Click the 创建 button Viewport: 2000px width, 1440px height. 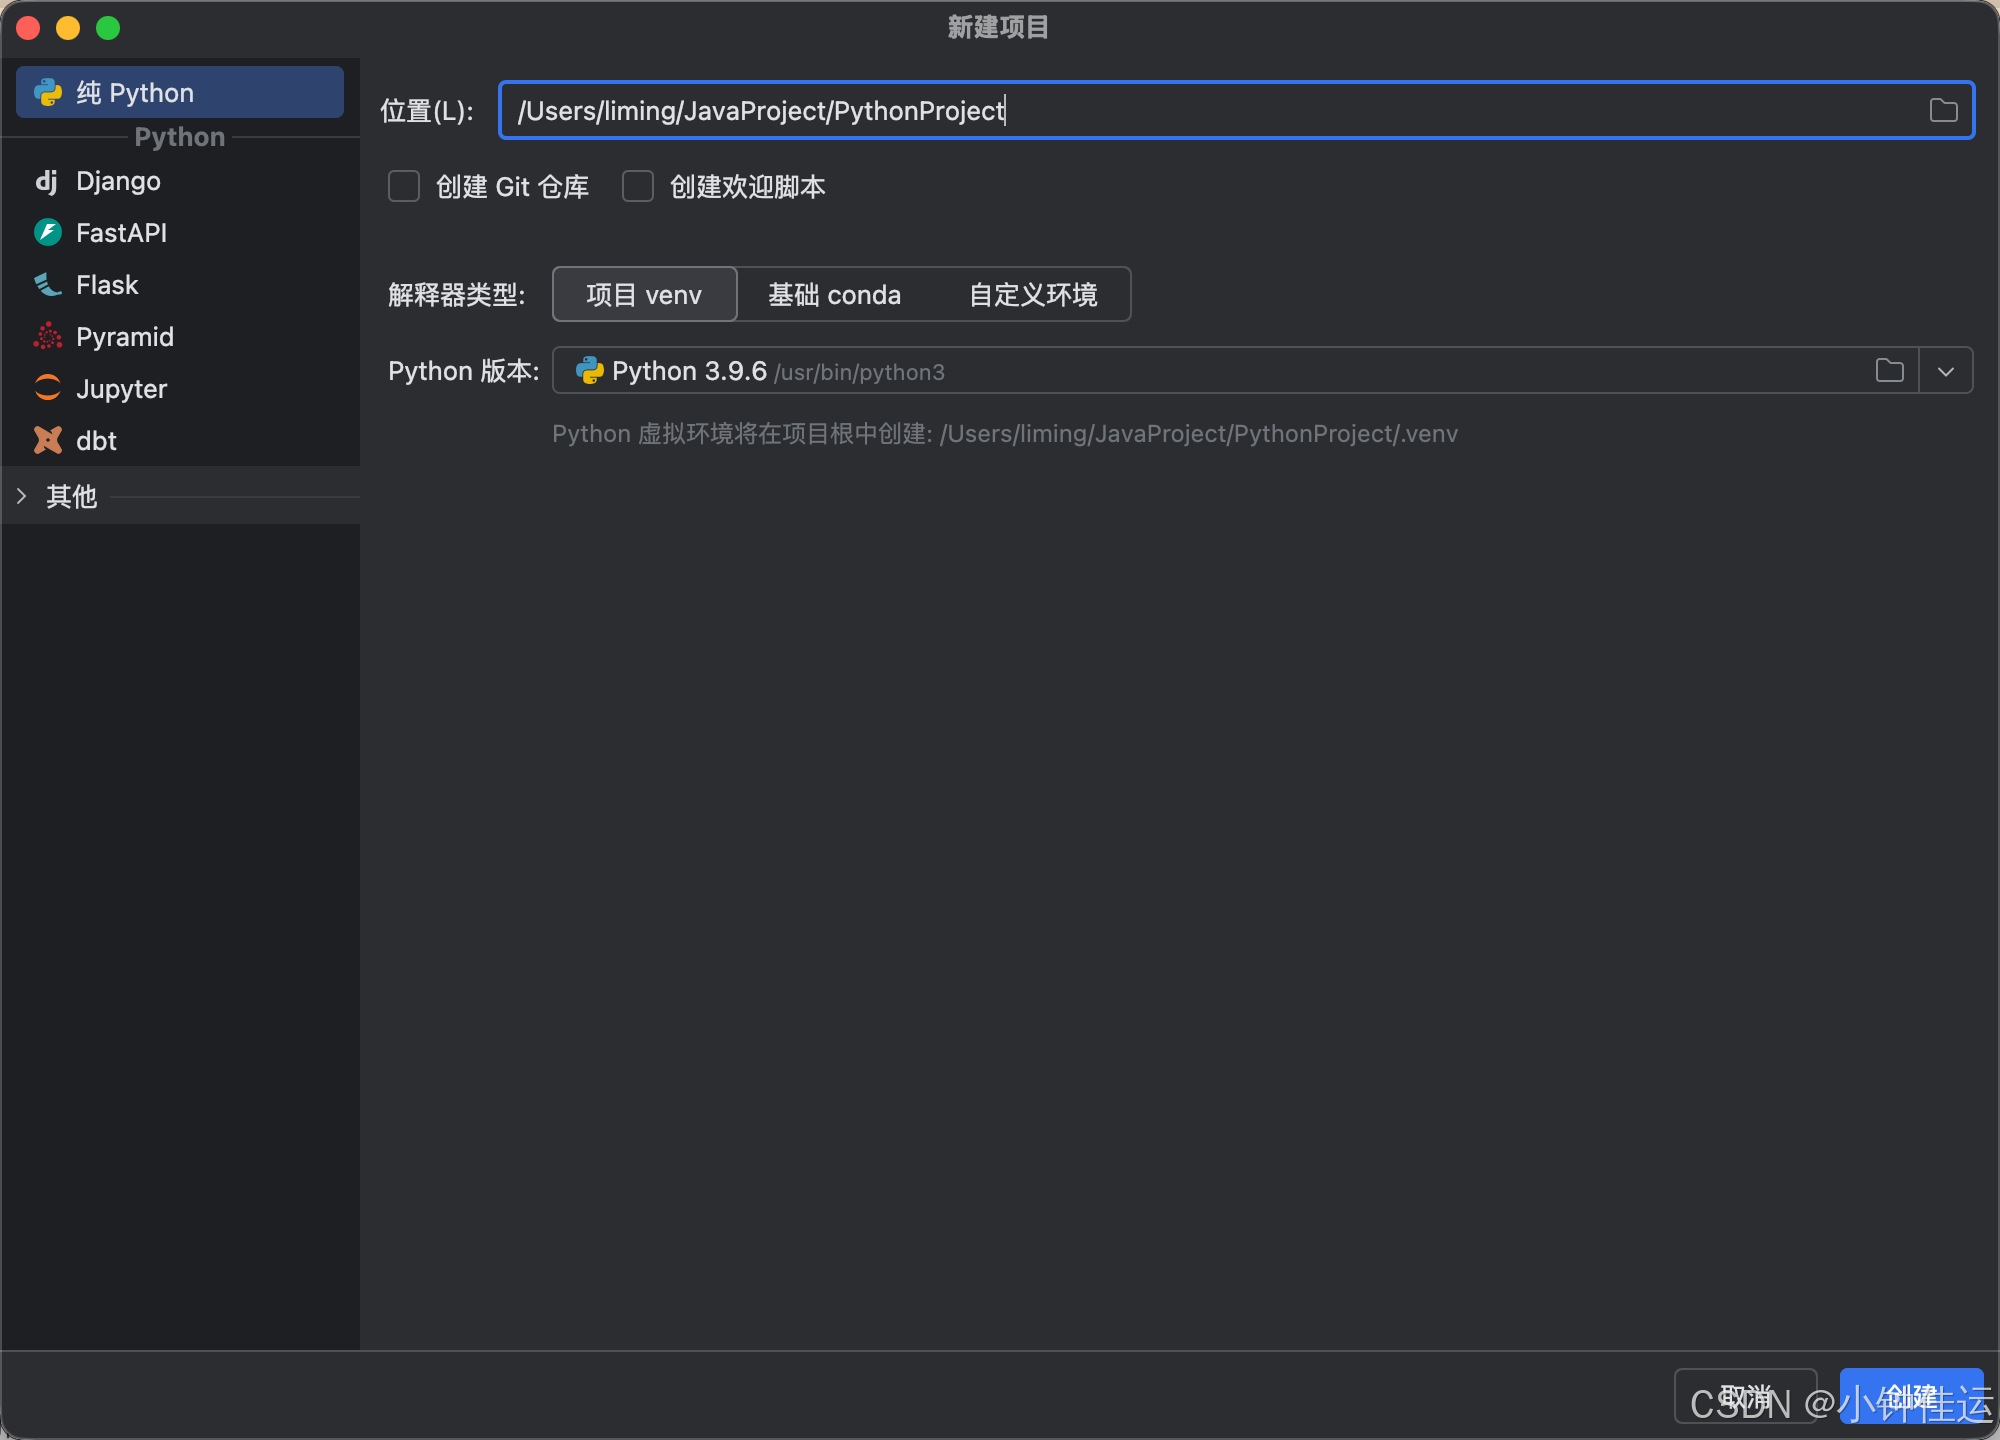click(1911, 1396)
